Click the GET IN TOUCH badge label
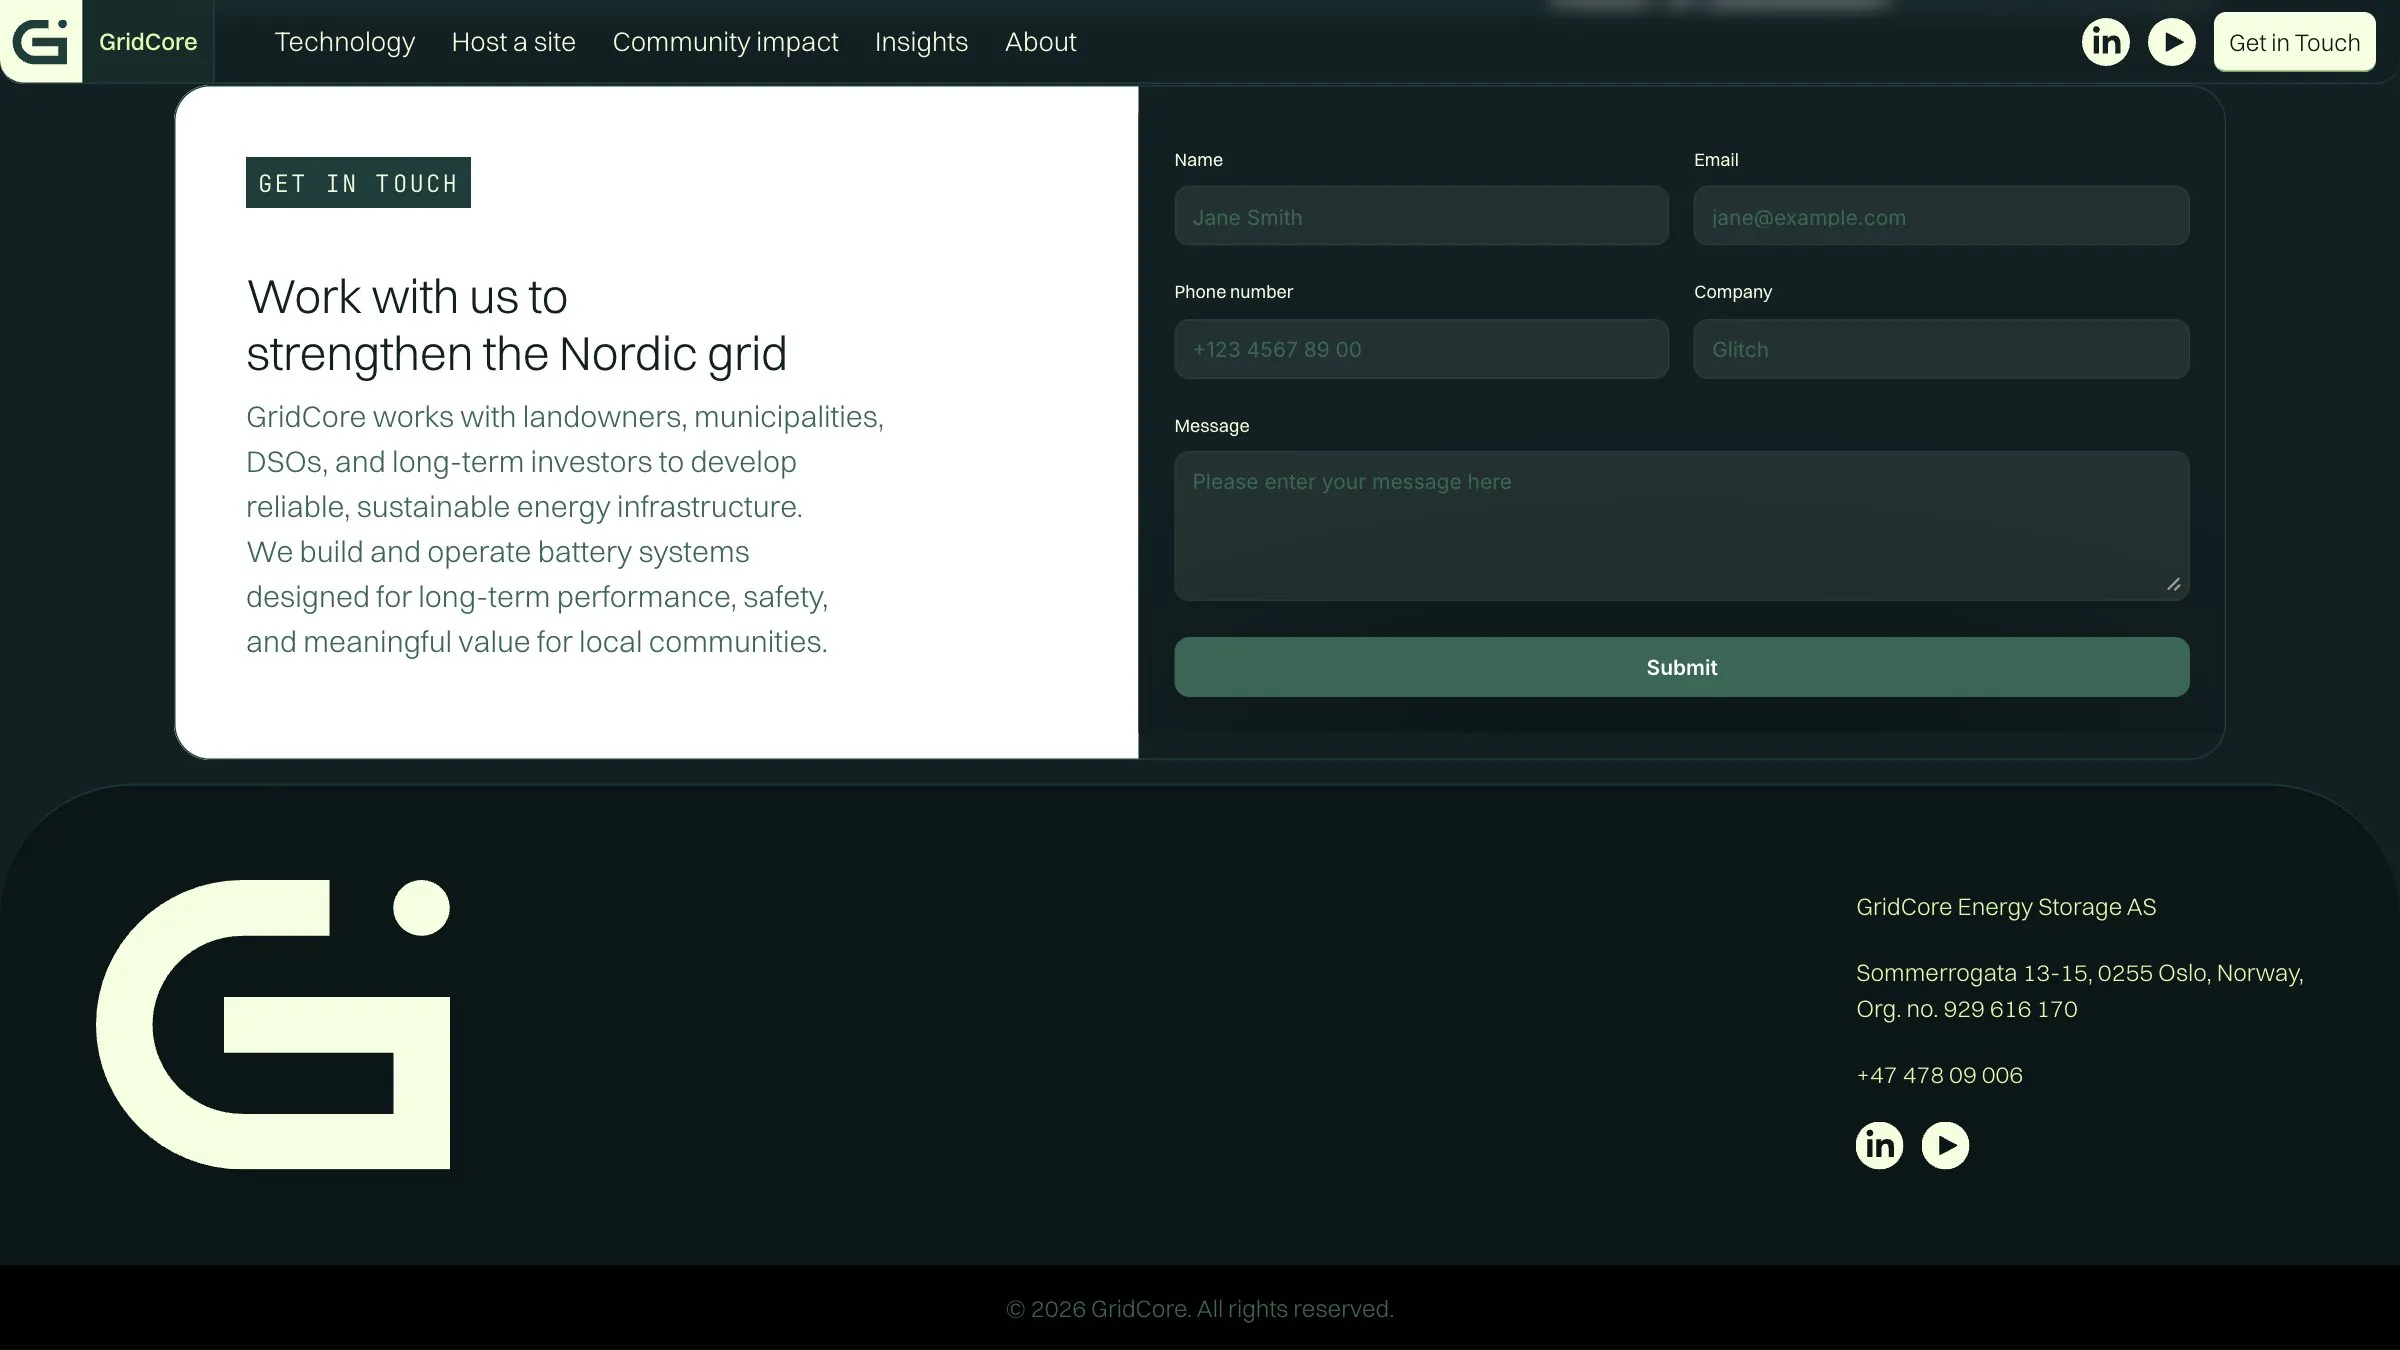This screenshot has height=1350, width=2400. pos(358,183)
